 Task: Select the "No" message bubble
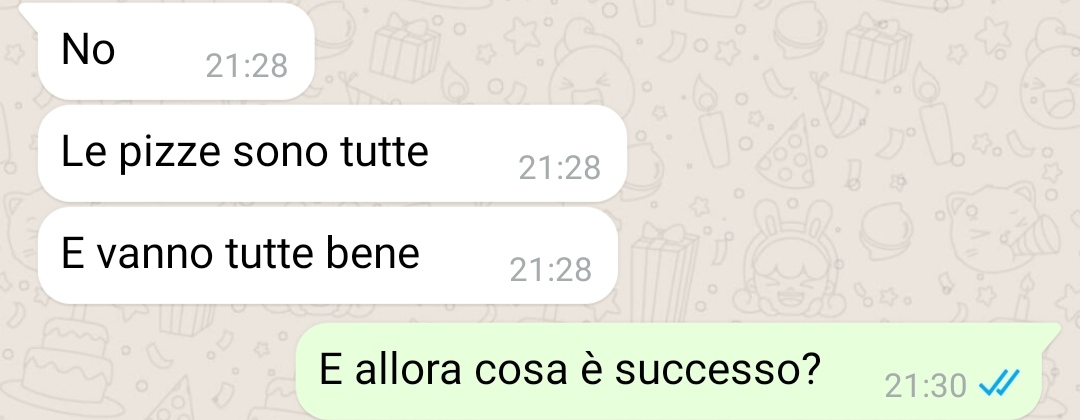click(176, 51)
